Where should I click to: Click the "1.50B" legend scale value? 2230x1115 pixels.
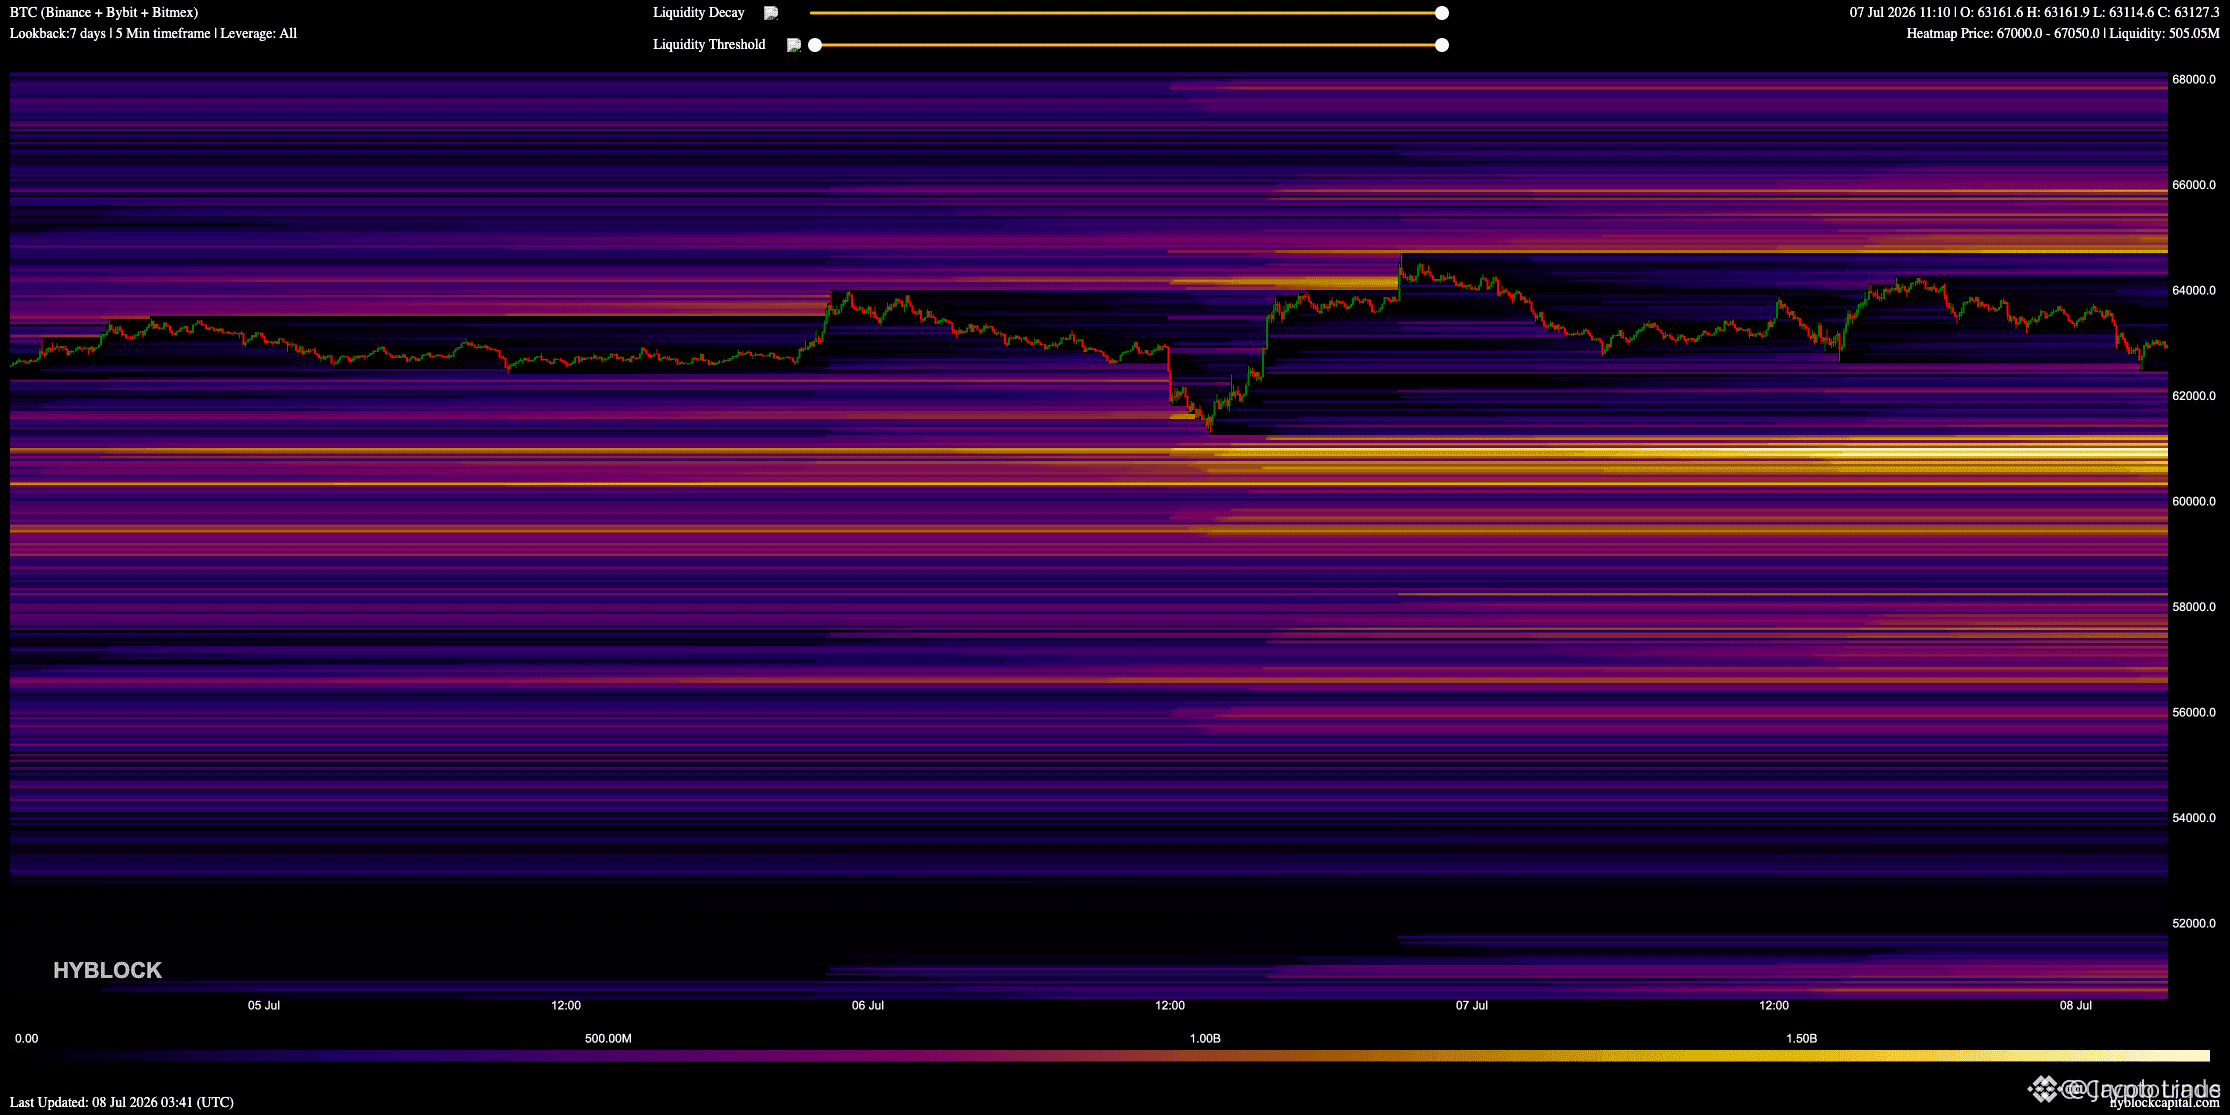point(1801,1039)
